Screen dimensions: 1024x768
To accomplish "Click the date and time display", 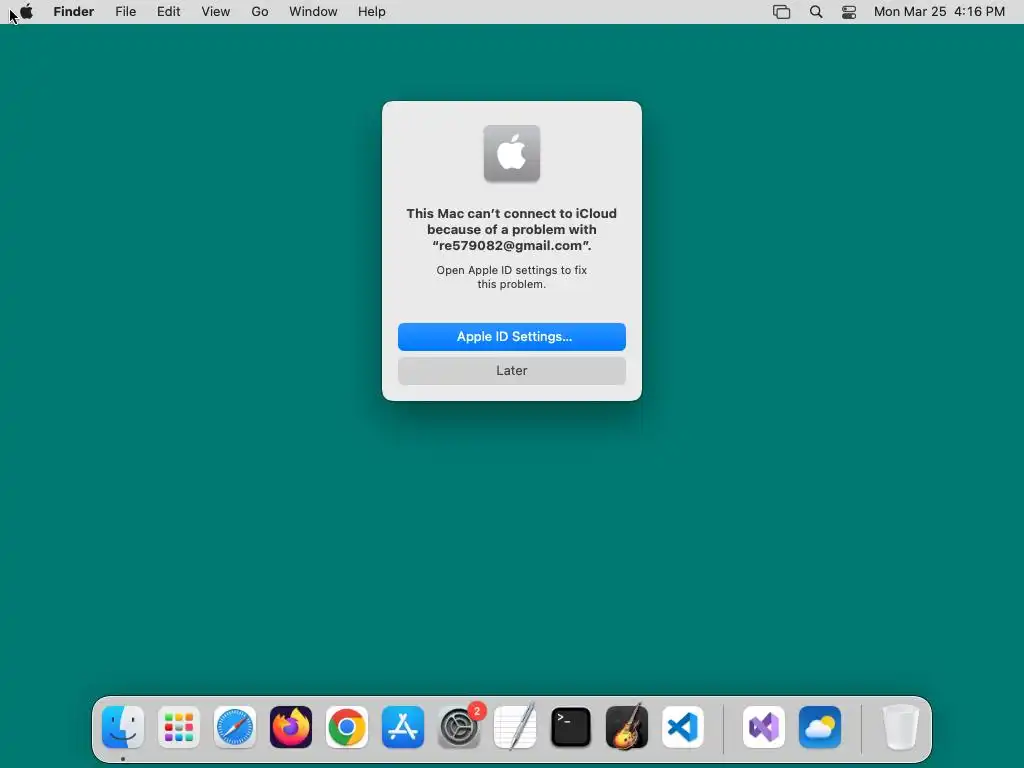I will (x=939, y=12).
